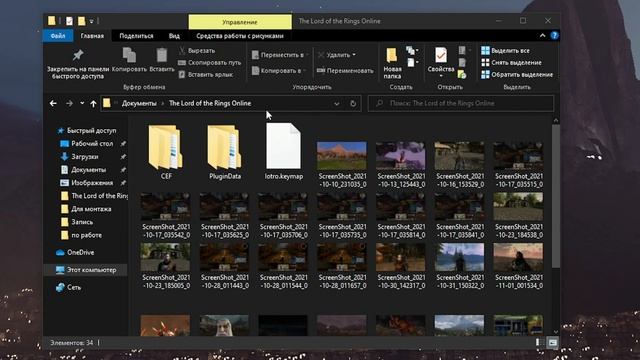Click Выделить все
Screen dimensions: 640x360
pyautogui.click(x=505, y=51)
